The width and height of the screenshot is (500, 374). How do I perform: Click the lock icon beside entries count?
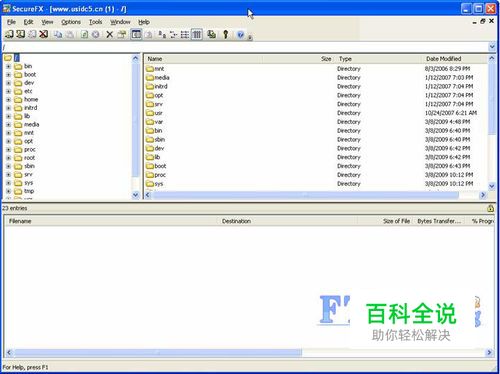490,208
